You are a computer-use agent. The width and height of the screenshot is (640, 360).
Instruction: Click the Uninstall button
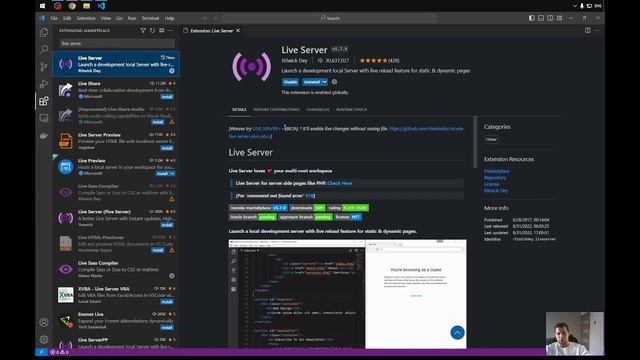coord(311,82)
